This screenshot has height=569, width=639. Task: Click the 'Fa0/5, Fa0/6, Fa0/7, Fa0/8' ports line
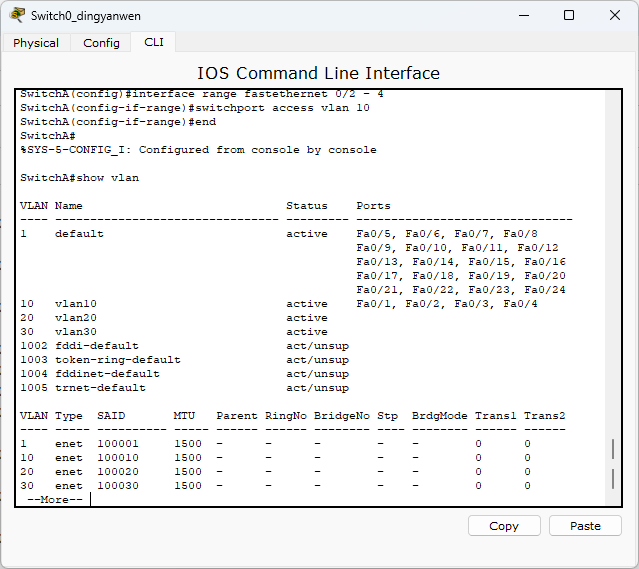coord(447,234)
